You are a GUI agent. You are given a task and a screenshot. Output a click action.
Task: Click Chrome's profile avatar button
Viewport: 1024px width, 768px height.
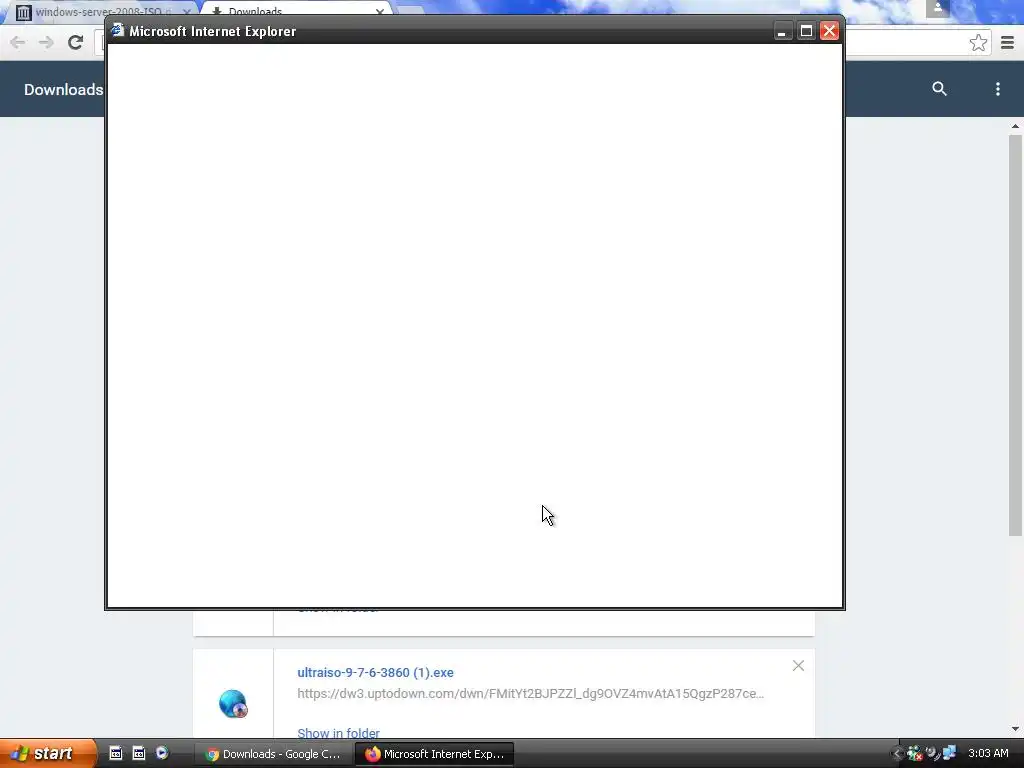pos(938,8)
